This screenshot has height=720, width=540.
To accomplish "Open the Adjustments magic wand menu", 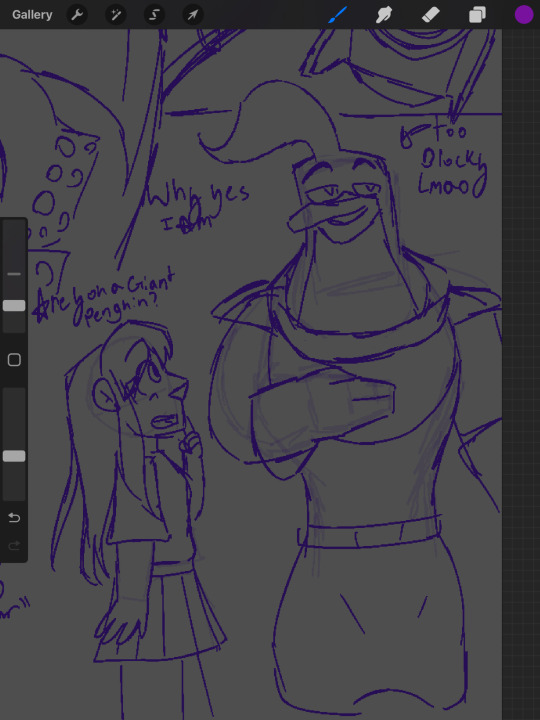I will coord(116,15).
